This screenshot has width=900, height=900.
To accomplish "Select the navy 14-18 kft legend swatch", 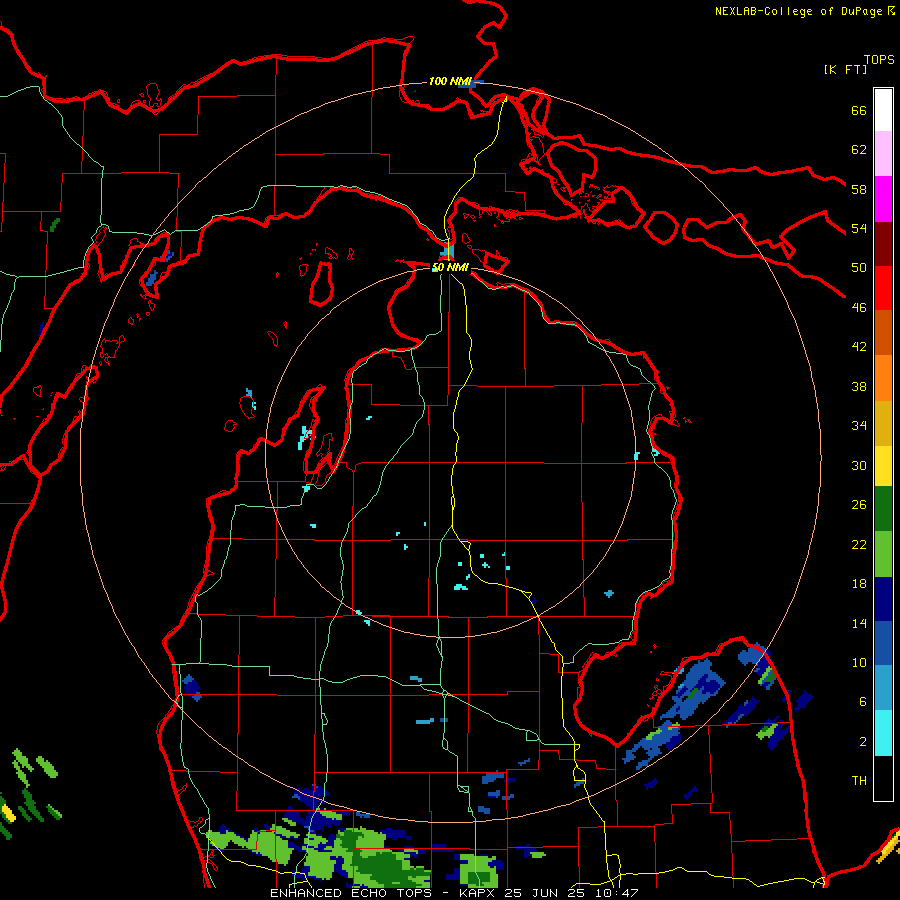I will 883,599.
